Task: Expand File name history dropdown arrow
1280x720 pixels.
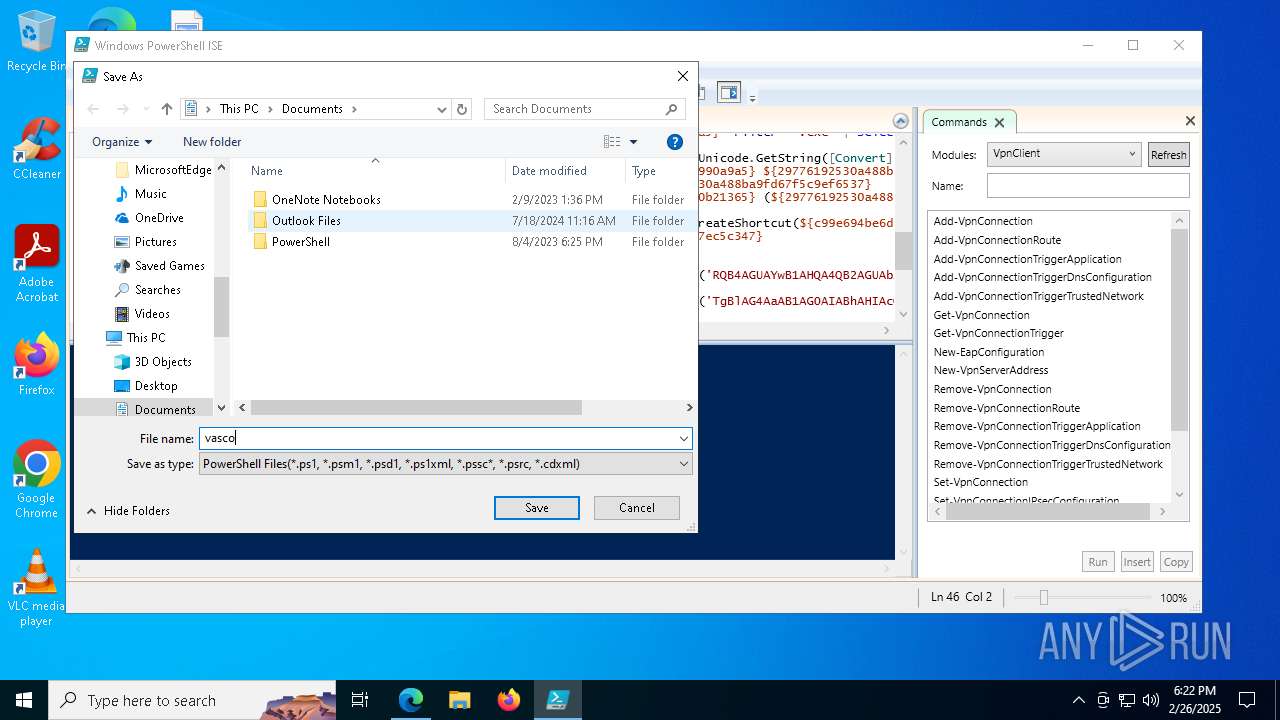Action: coord(684,438)
